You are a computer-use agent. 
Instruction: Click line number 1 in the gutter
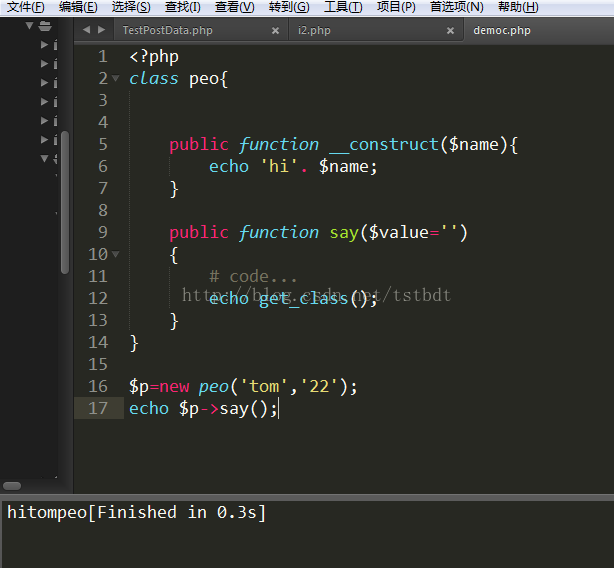pyautogui.click(x=103, y=57)
